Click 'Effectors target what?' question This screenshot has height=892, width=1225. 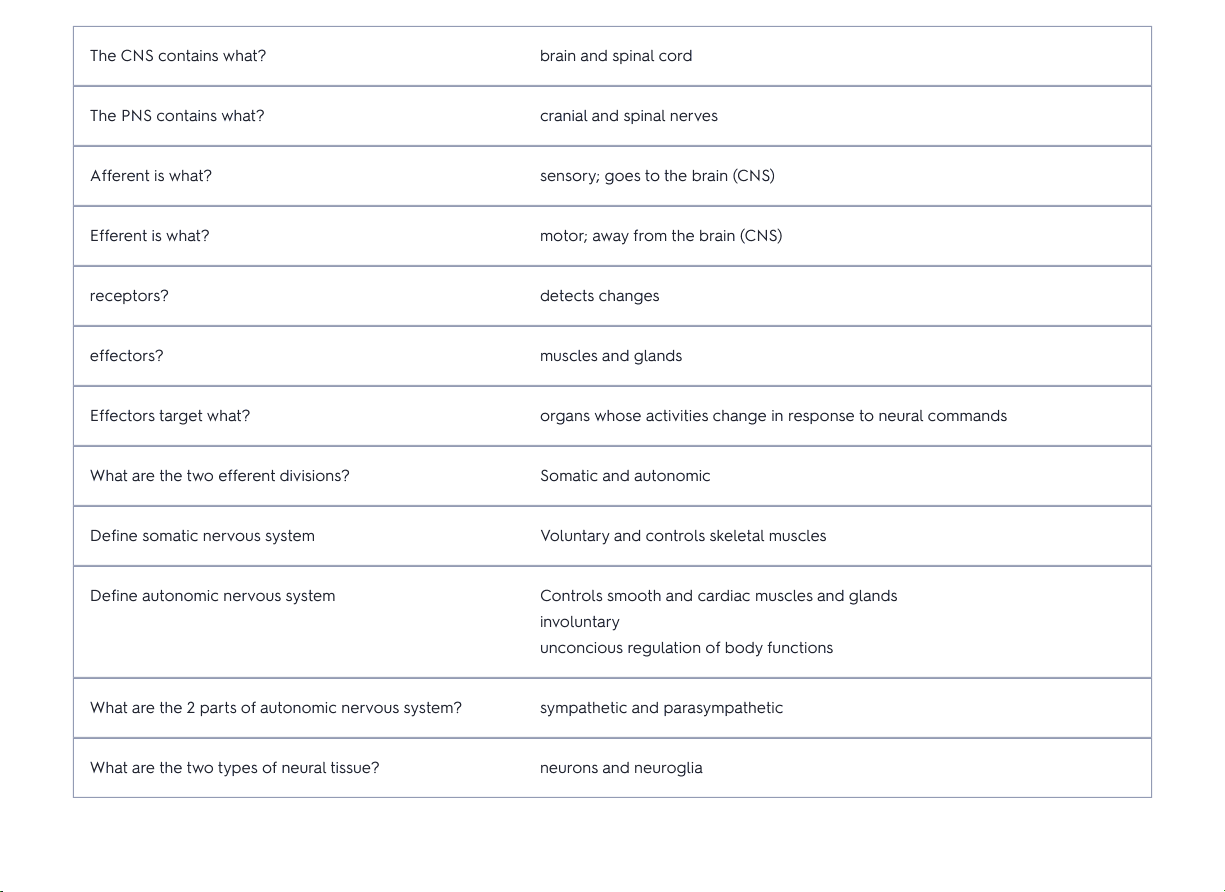(x=170, y=416)
